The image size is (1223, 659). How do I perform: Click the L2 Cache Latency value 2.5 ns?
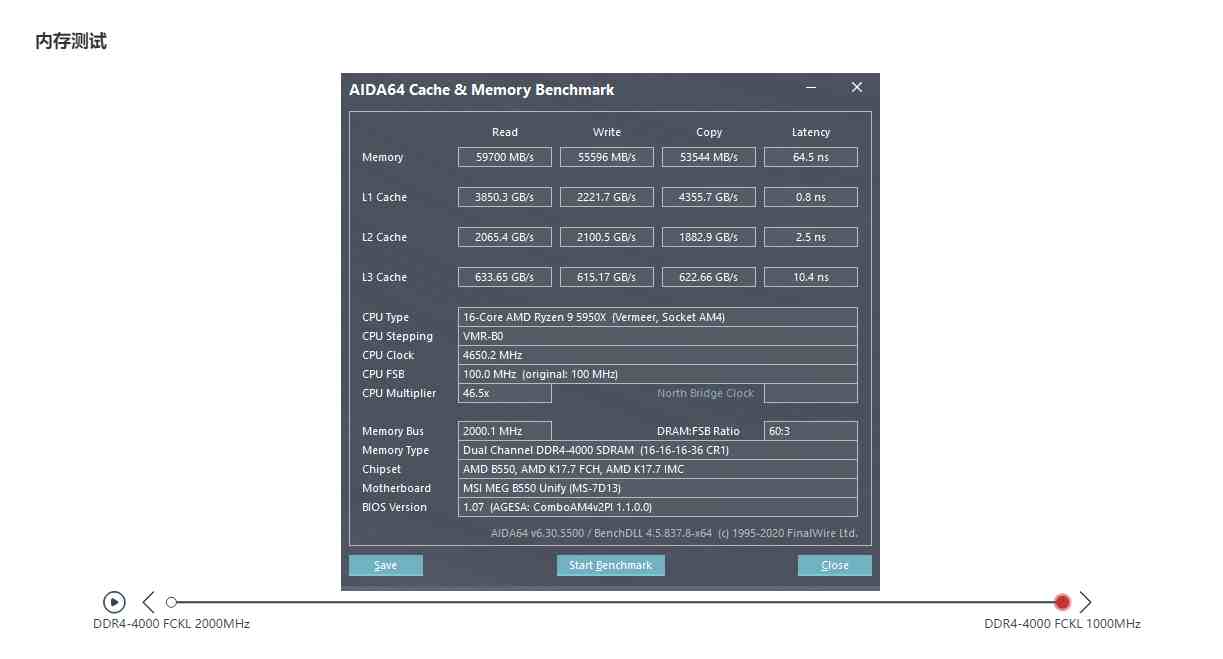(811, 237)
